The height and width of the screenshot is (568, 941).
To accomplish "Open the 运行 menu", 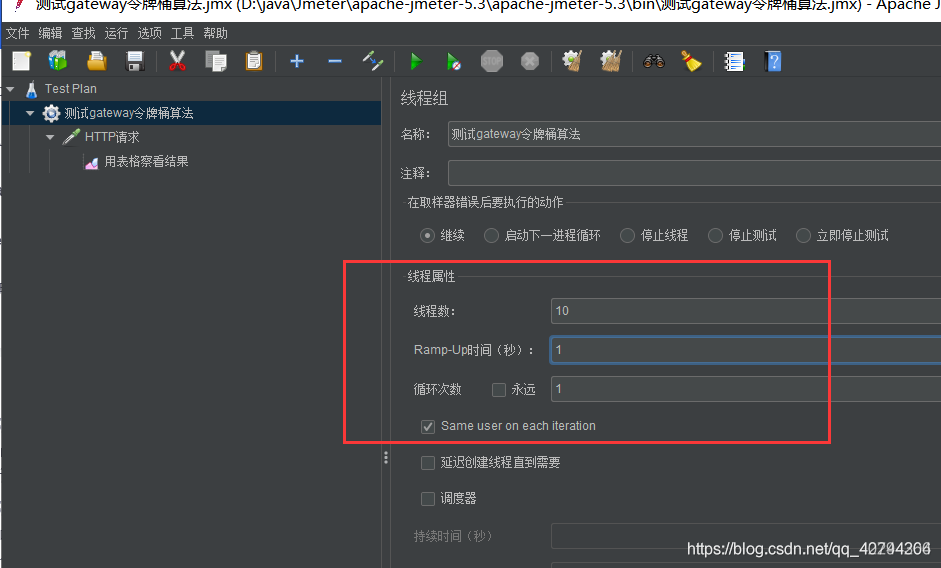I will click(x=116, y=33).
